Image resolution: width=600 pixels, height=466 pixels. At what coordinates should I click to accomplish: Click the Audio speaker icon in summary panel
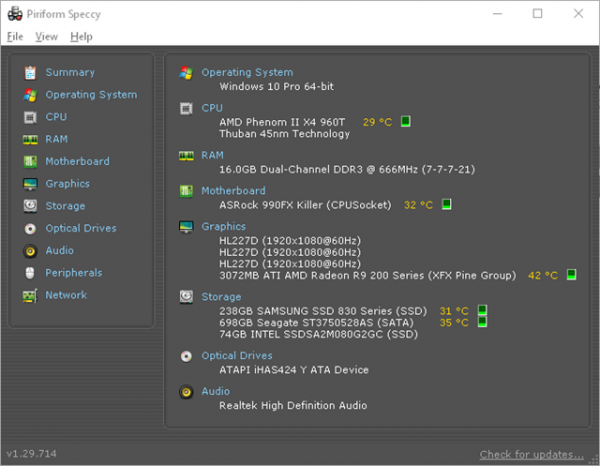pos(186,392)
